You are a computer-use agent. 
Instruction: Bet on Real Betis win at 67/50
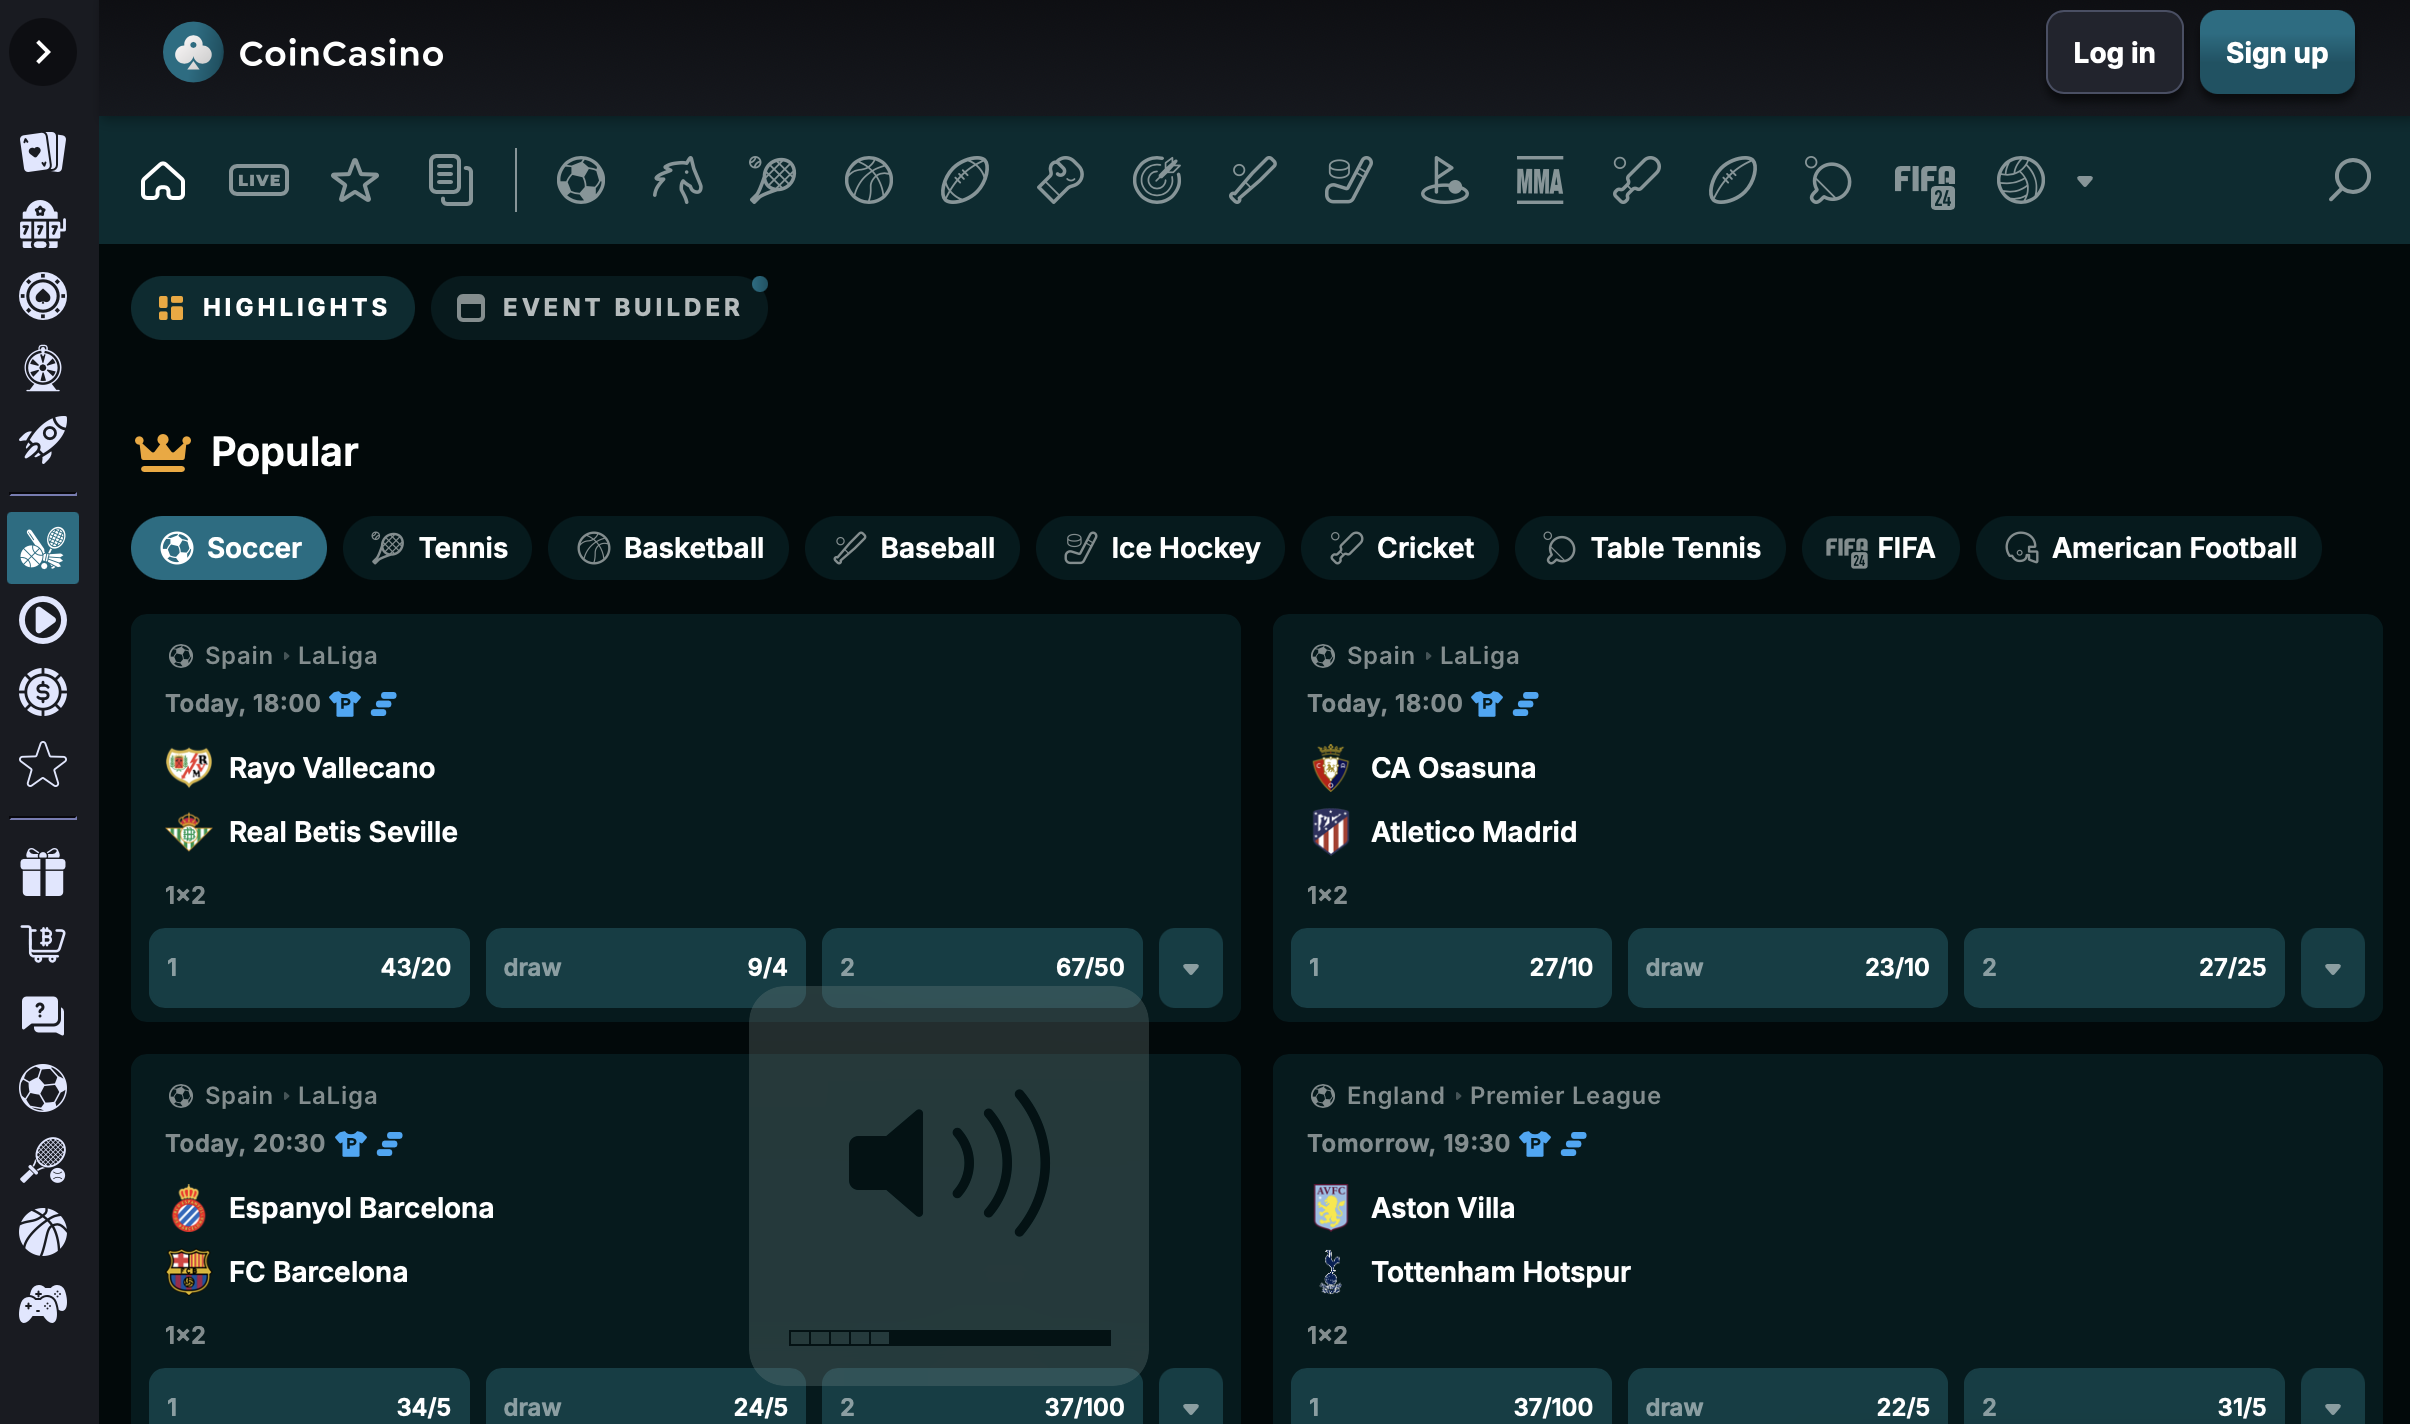point(982,968)
